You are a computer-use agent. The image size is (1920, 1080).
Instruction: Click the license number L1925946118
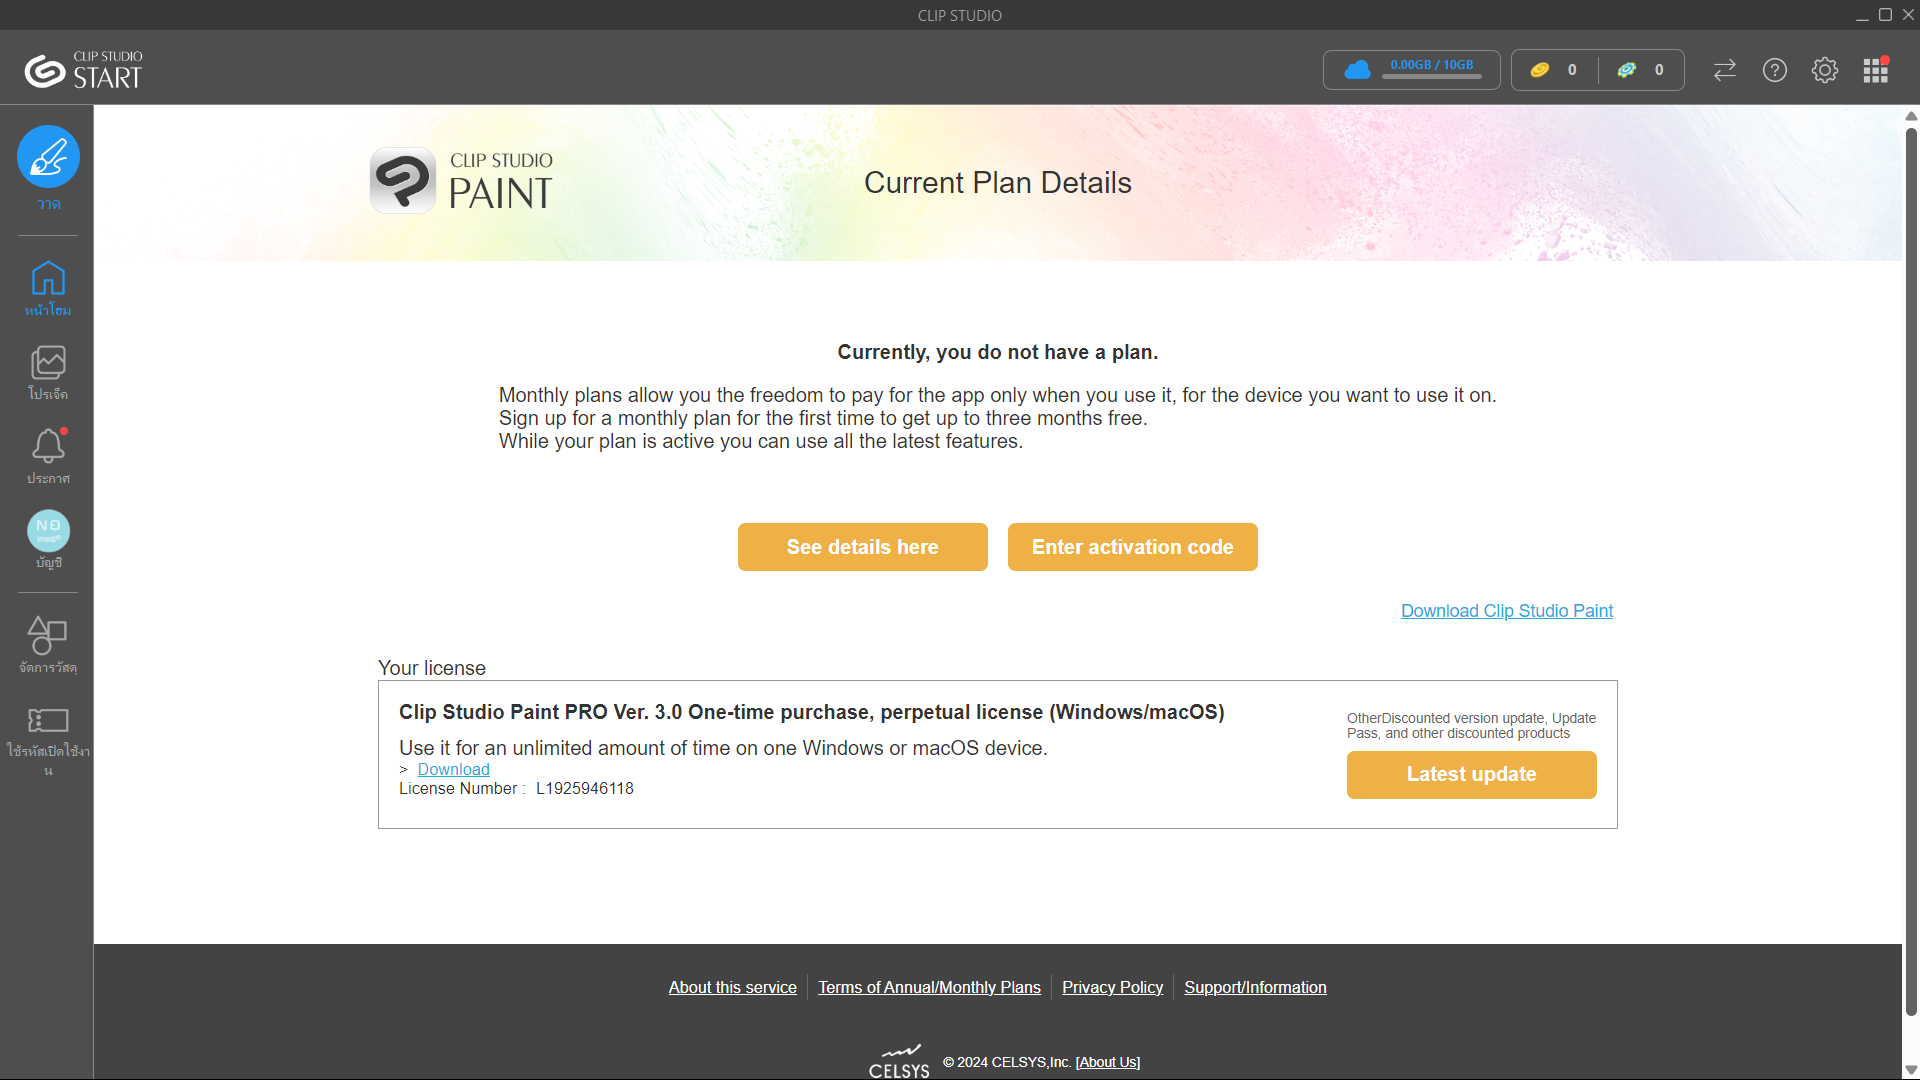[x=585, y=788]
